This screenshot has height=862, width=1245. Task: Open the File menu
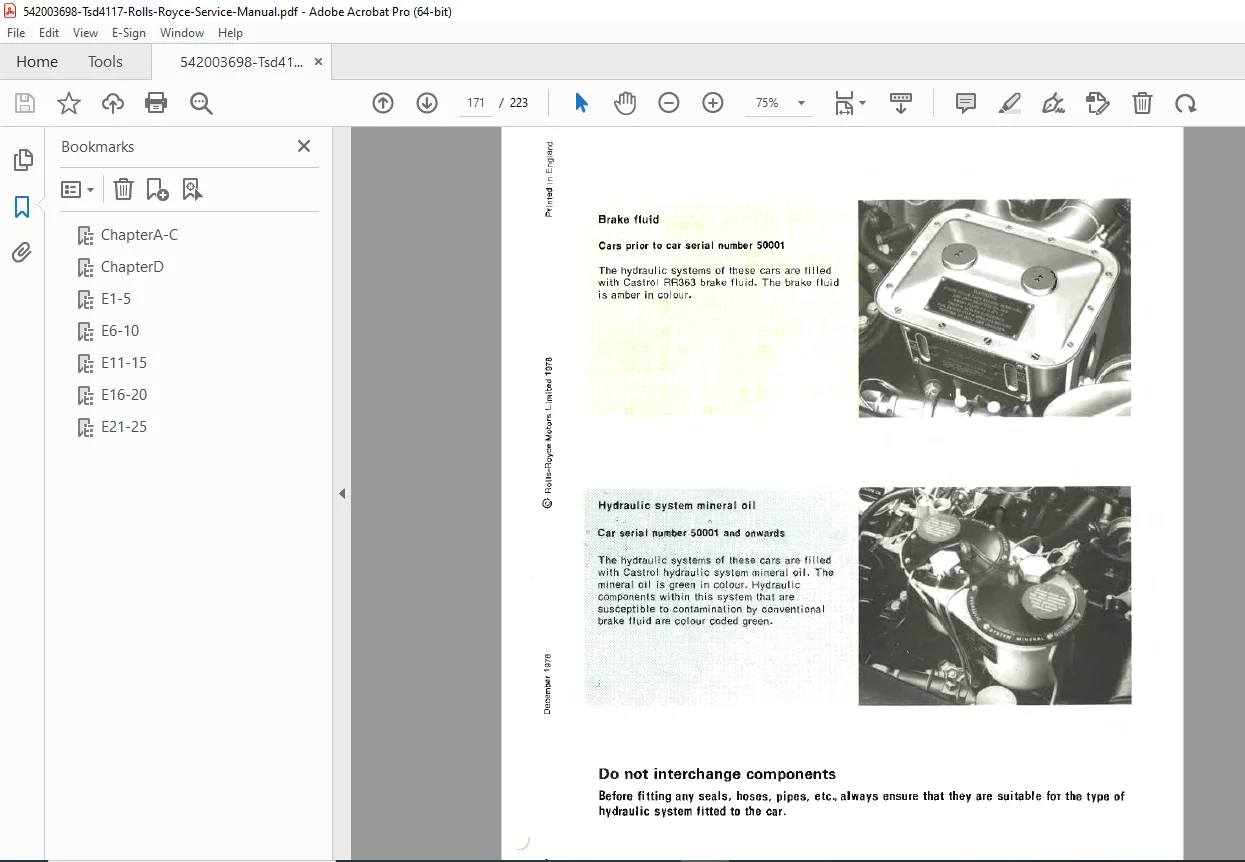tap(16, 33)
